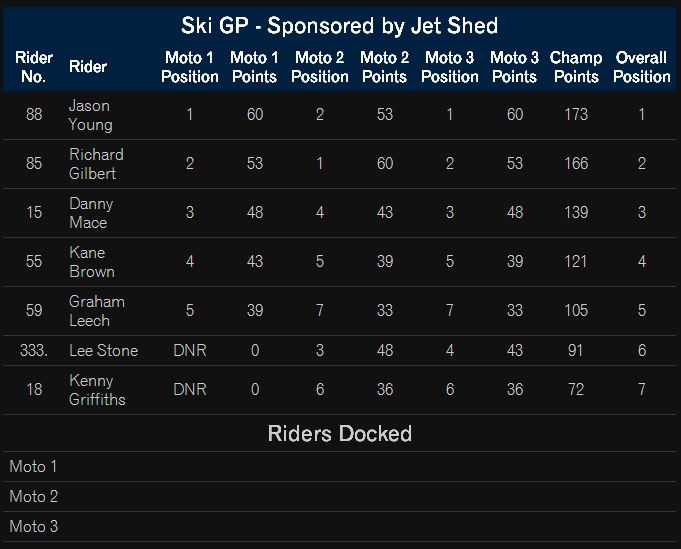Screen dimensions: 681x549
Task: Click rider name Richard Gilbert
Action: click(x=96, y=164)
